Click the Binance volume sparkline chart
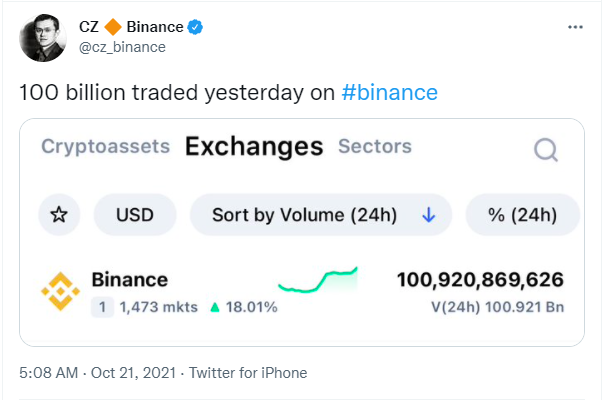The height and width of the screenshot is (400, 603). [x=318, y=280]
